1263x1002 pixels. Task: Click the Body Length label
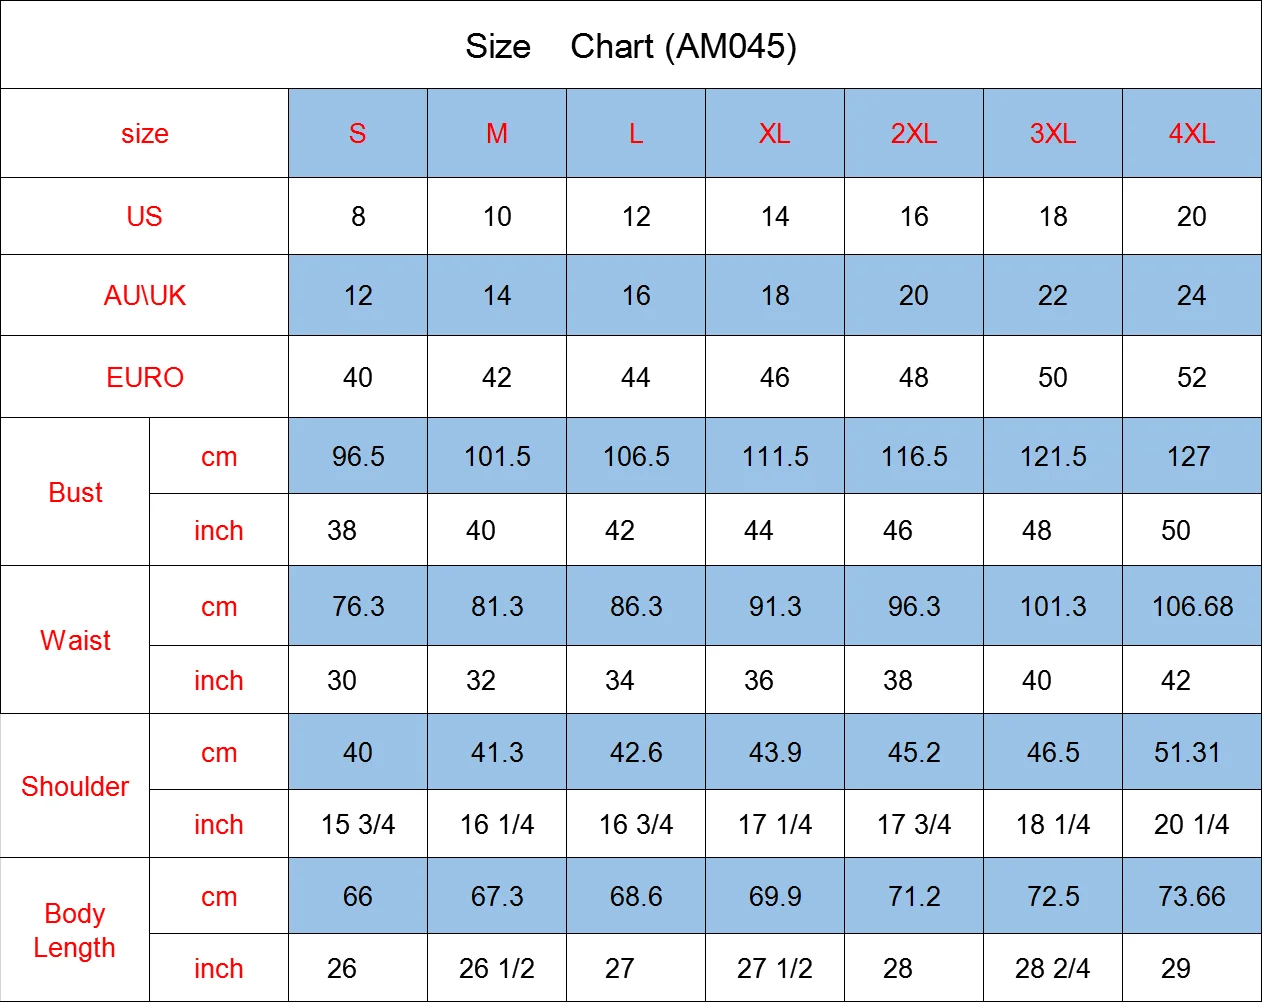click(x=75, y=931)
